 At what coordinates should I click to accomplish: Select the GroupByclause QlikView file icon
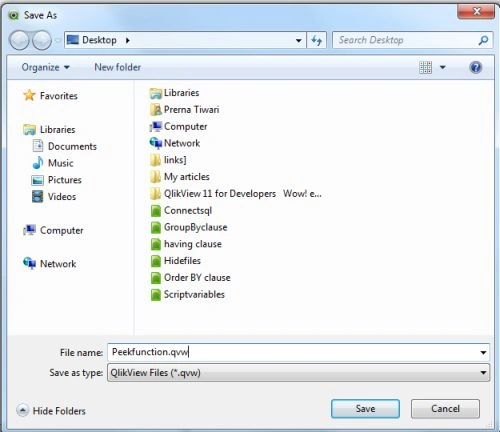click(x=156, y=227)
